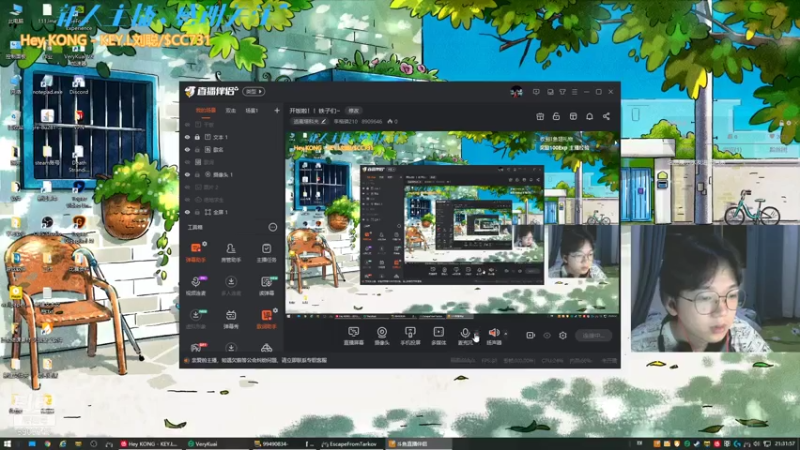Hide the 文本 1 source with its eye icon
Image resolution: width=800 pixels, height=450 pixels.
187,137
